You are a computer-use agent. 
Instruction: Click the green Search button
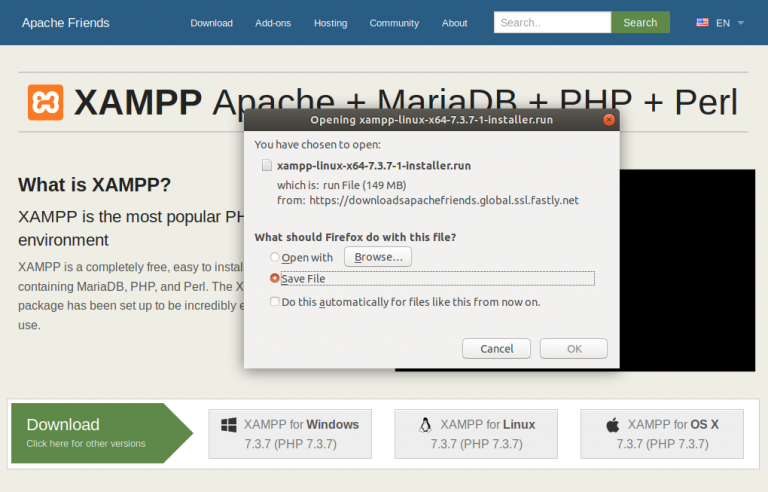640,23
